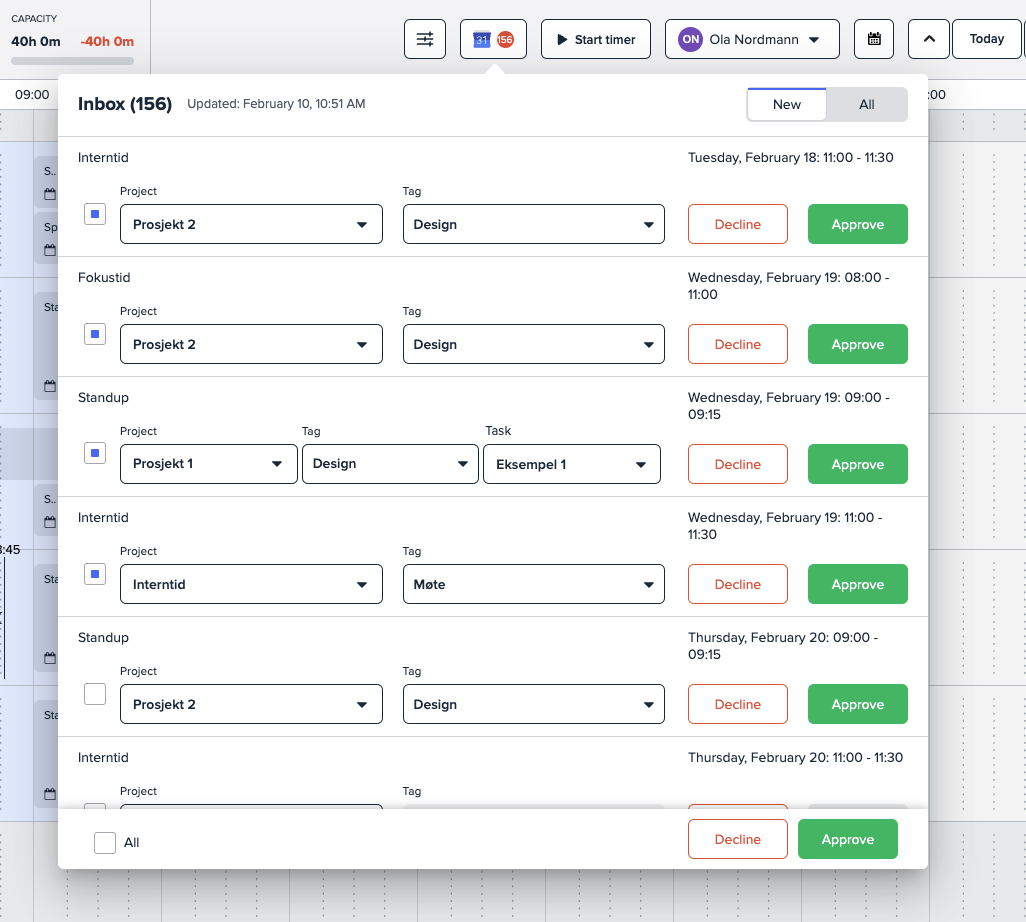Open the filter settings sliders icon

(x=425, y=39)
